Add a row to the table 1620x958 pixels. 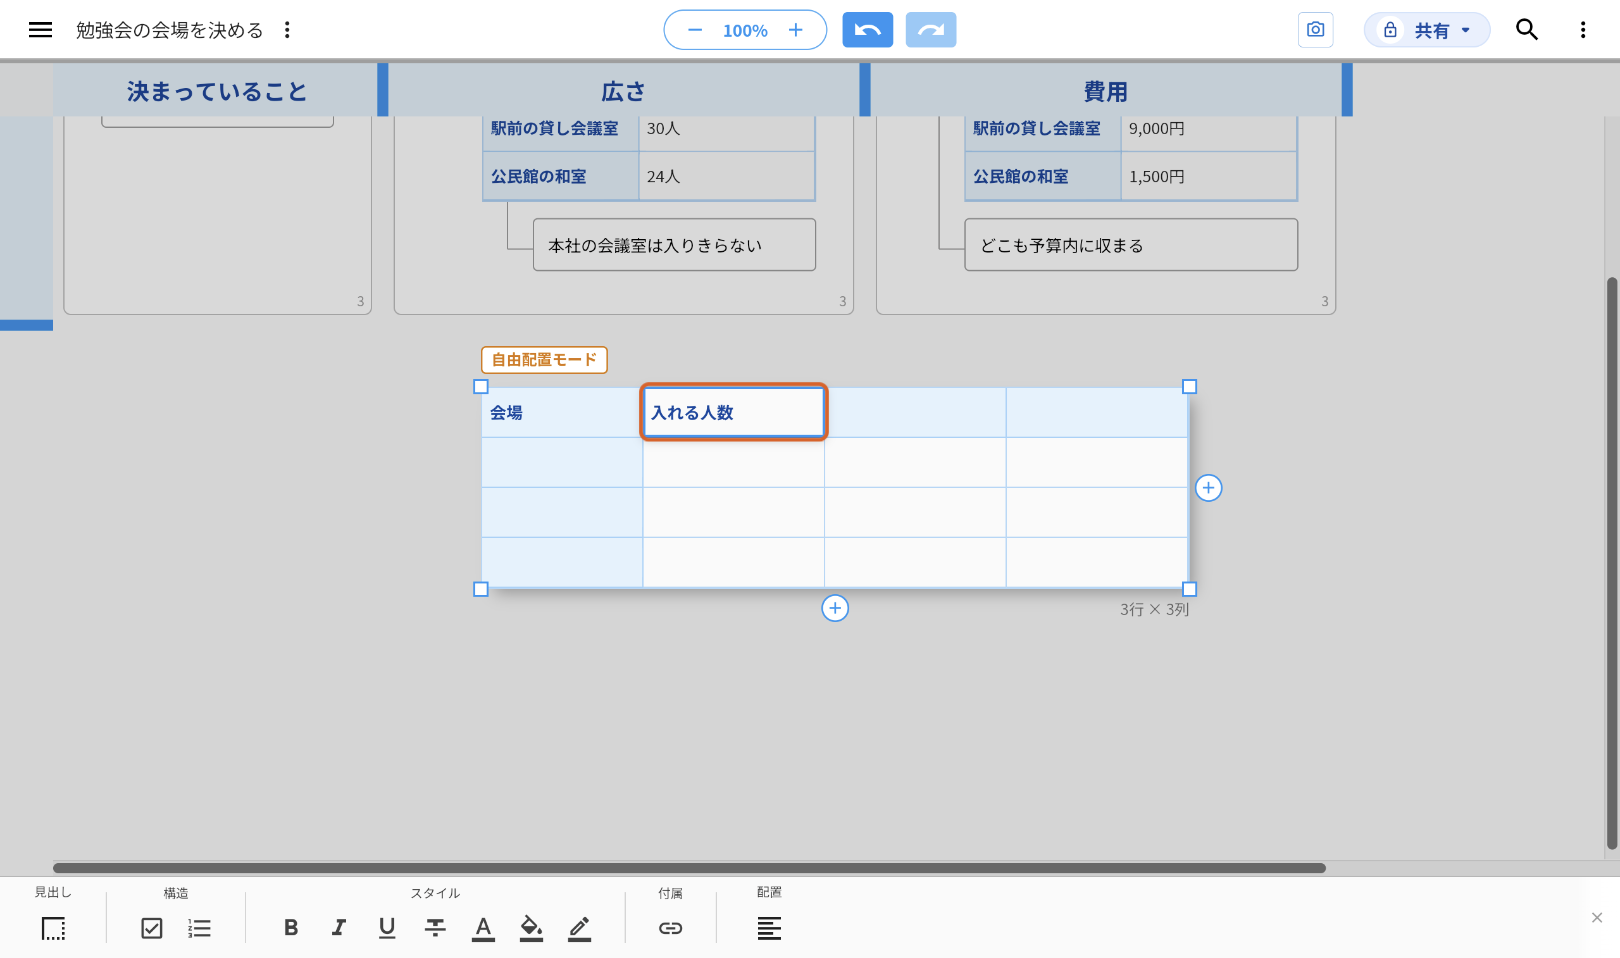[x=835, y=608]
